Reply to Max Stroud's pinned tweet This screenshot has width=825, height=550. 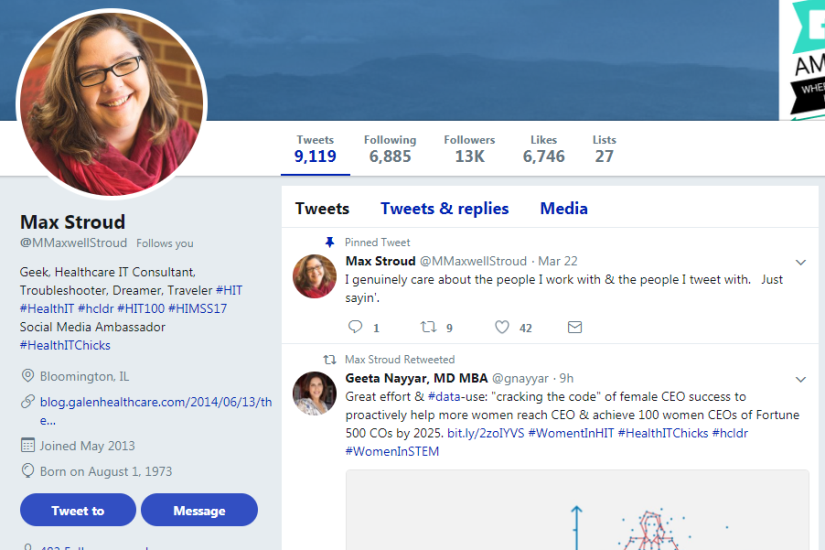pos(356,327)
